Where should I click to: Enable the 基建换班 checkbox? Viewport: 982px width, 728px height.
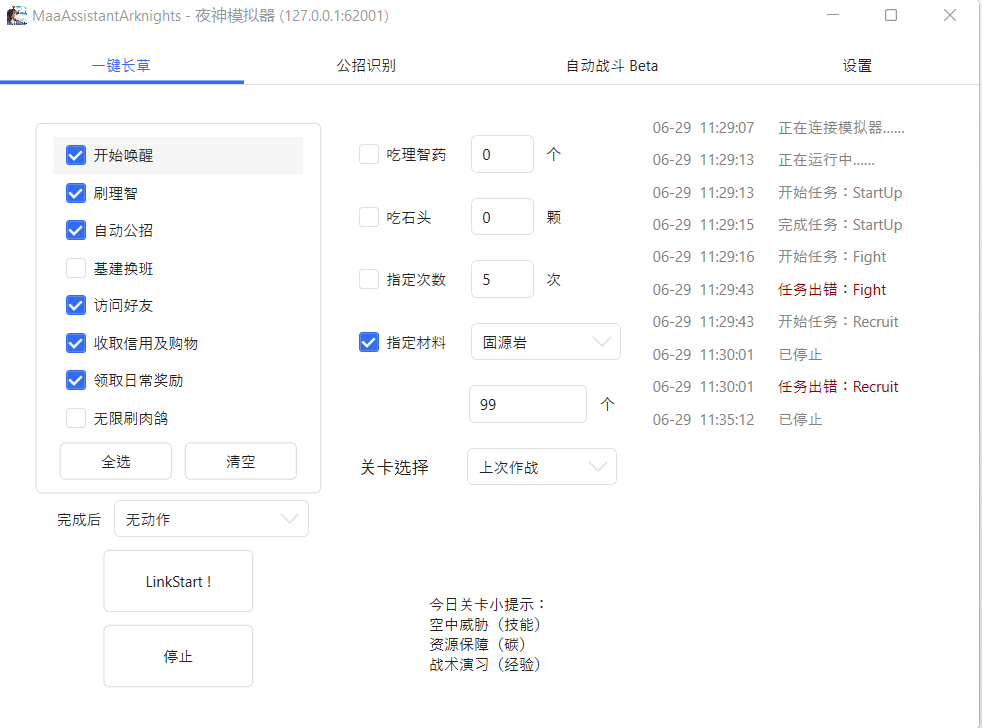pyautogui.click(x=76, y=268)
